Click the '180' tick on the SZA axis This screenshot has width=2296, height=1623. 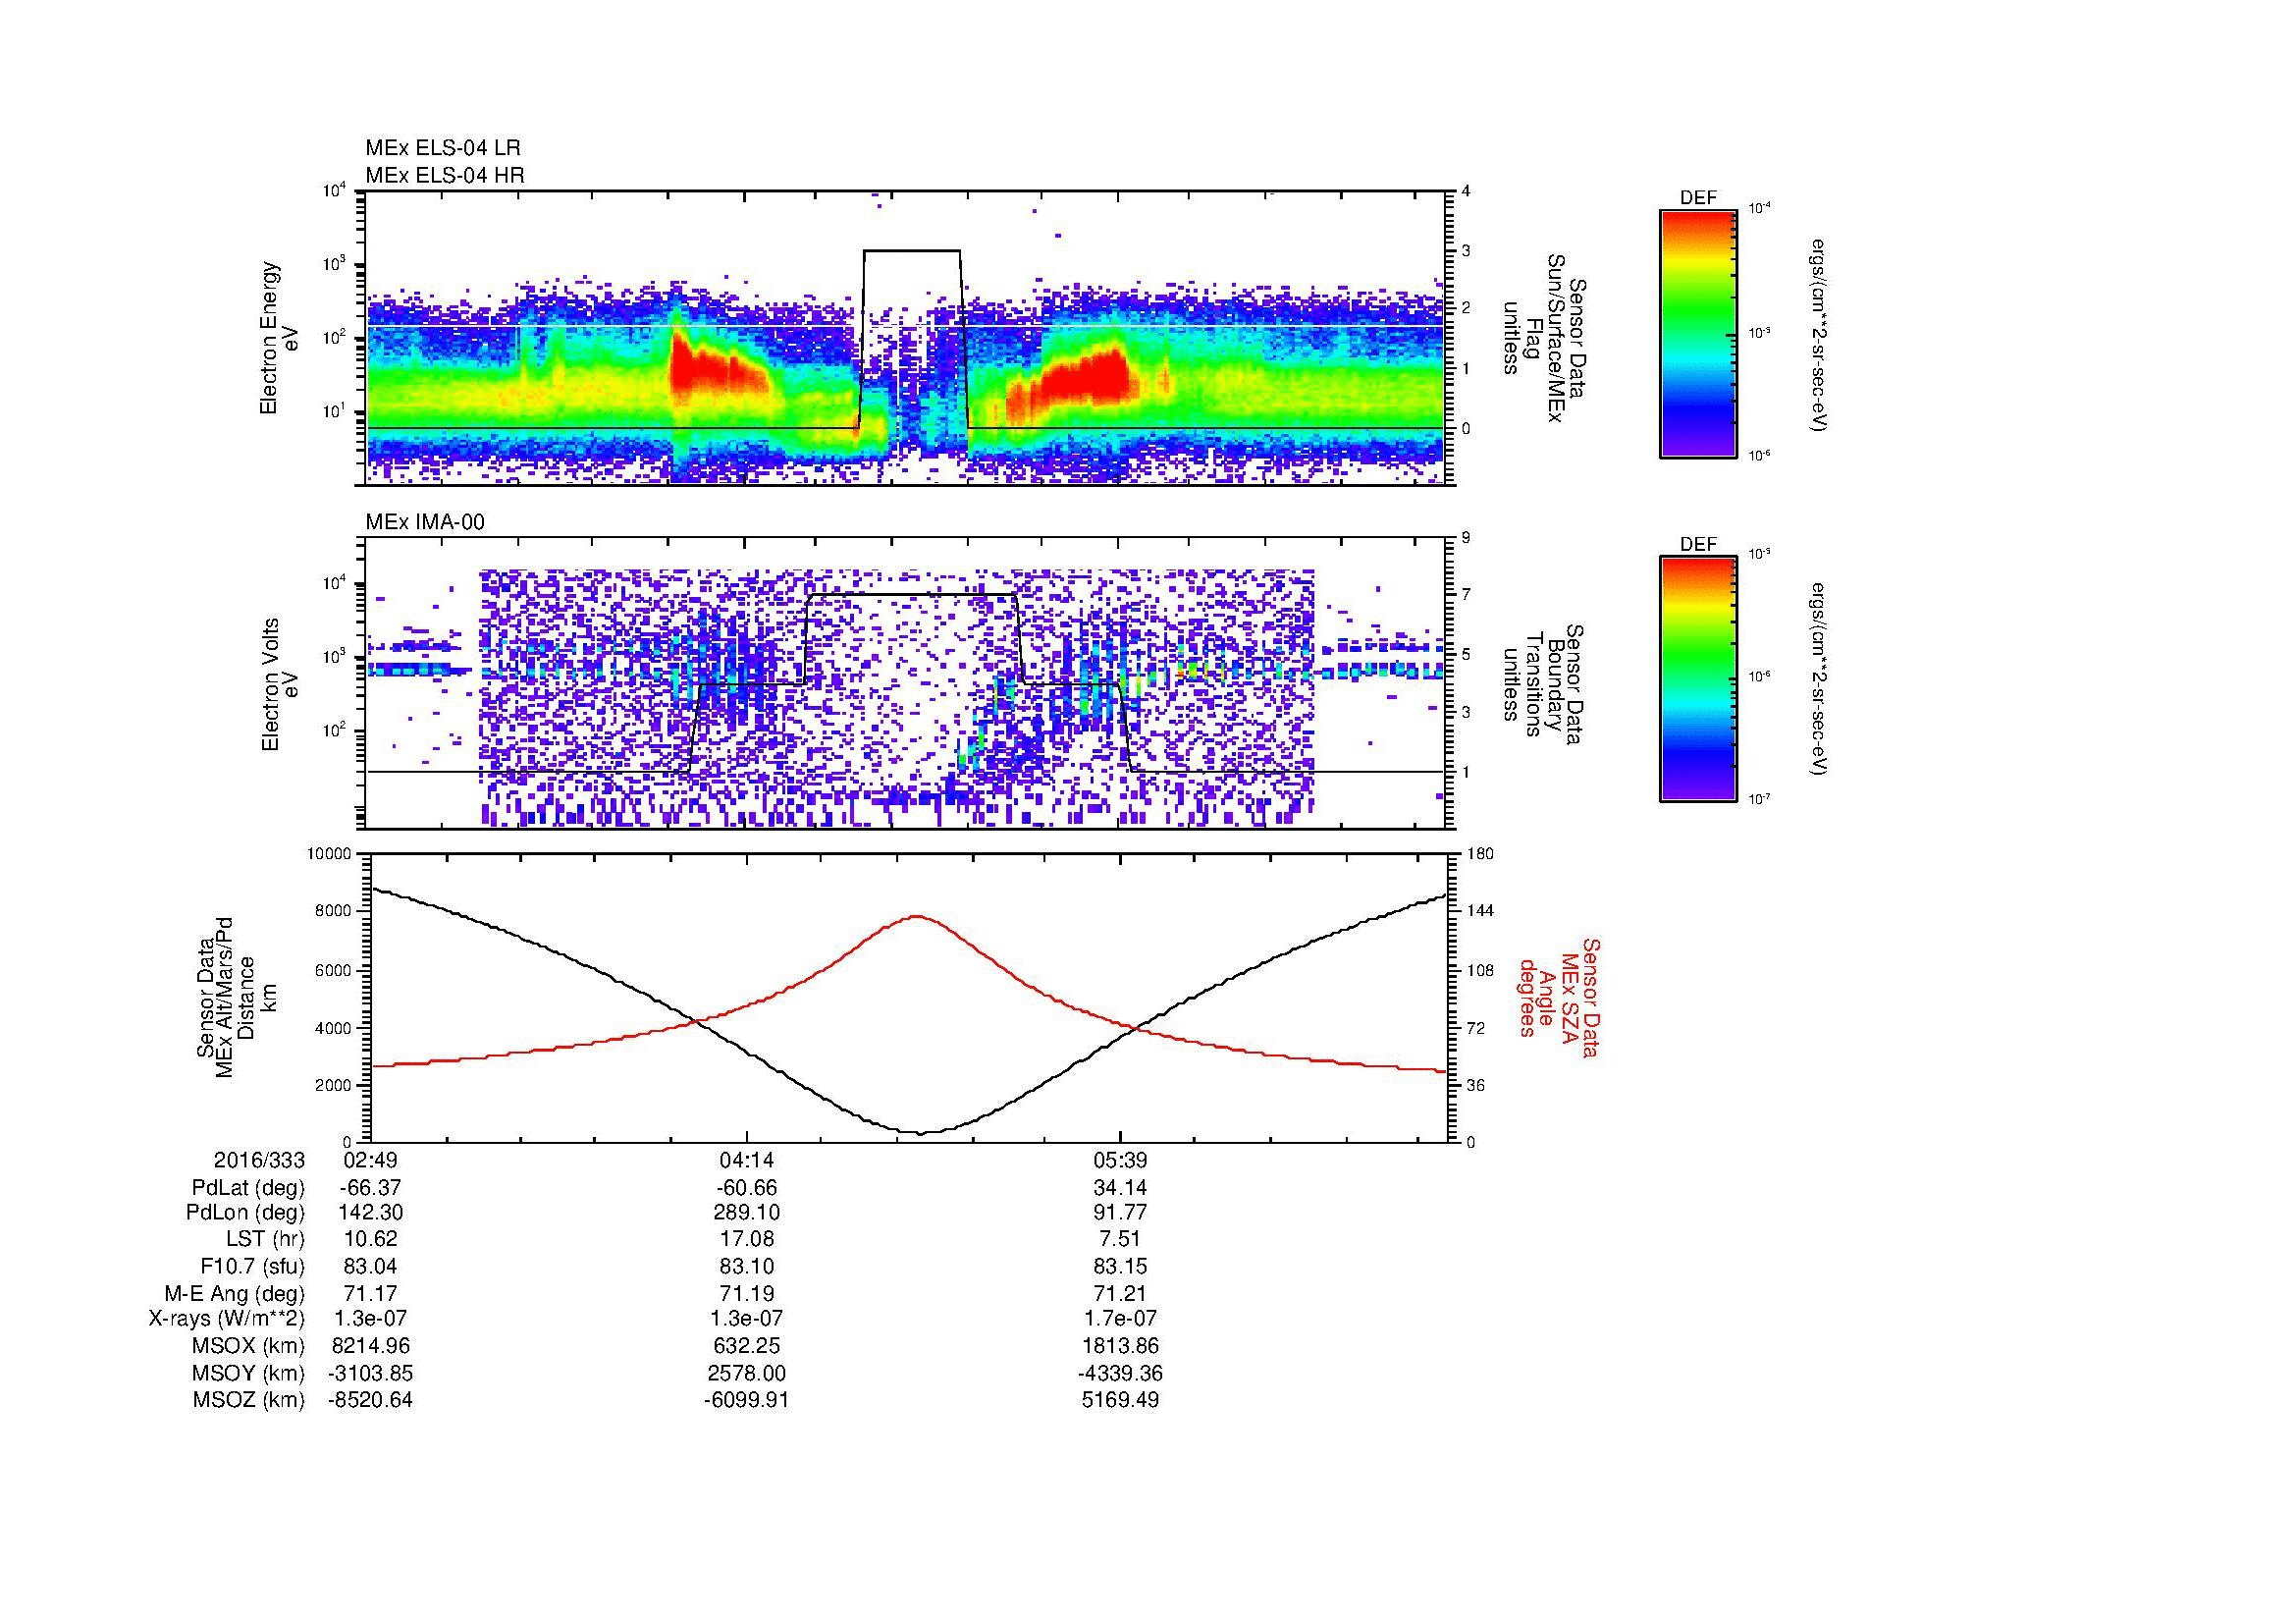1482,854
